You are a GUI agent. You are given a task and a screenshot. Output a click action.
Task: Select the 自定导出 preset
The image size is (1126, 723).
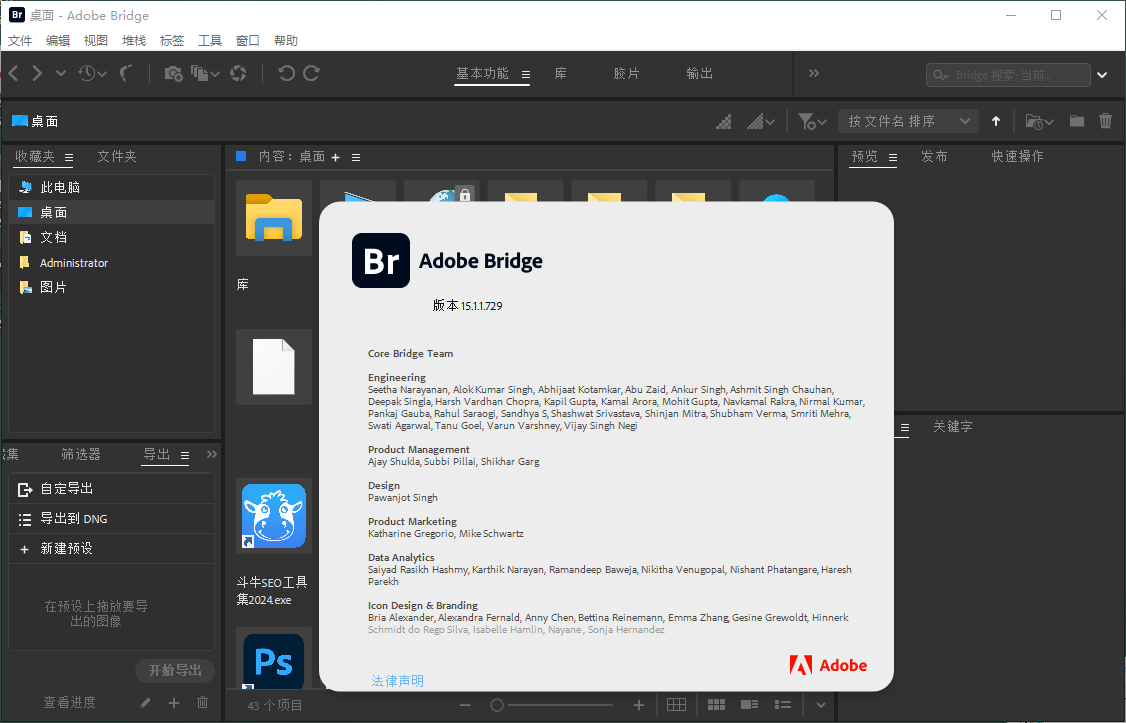tap(112, 488)
